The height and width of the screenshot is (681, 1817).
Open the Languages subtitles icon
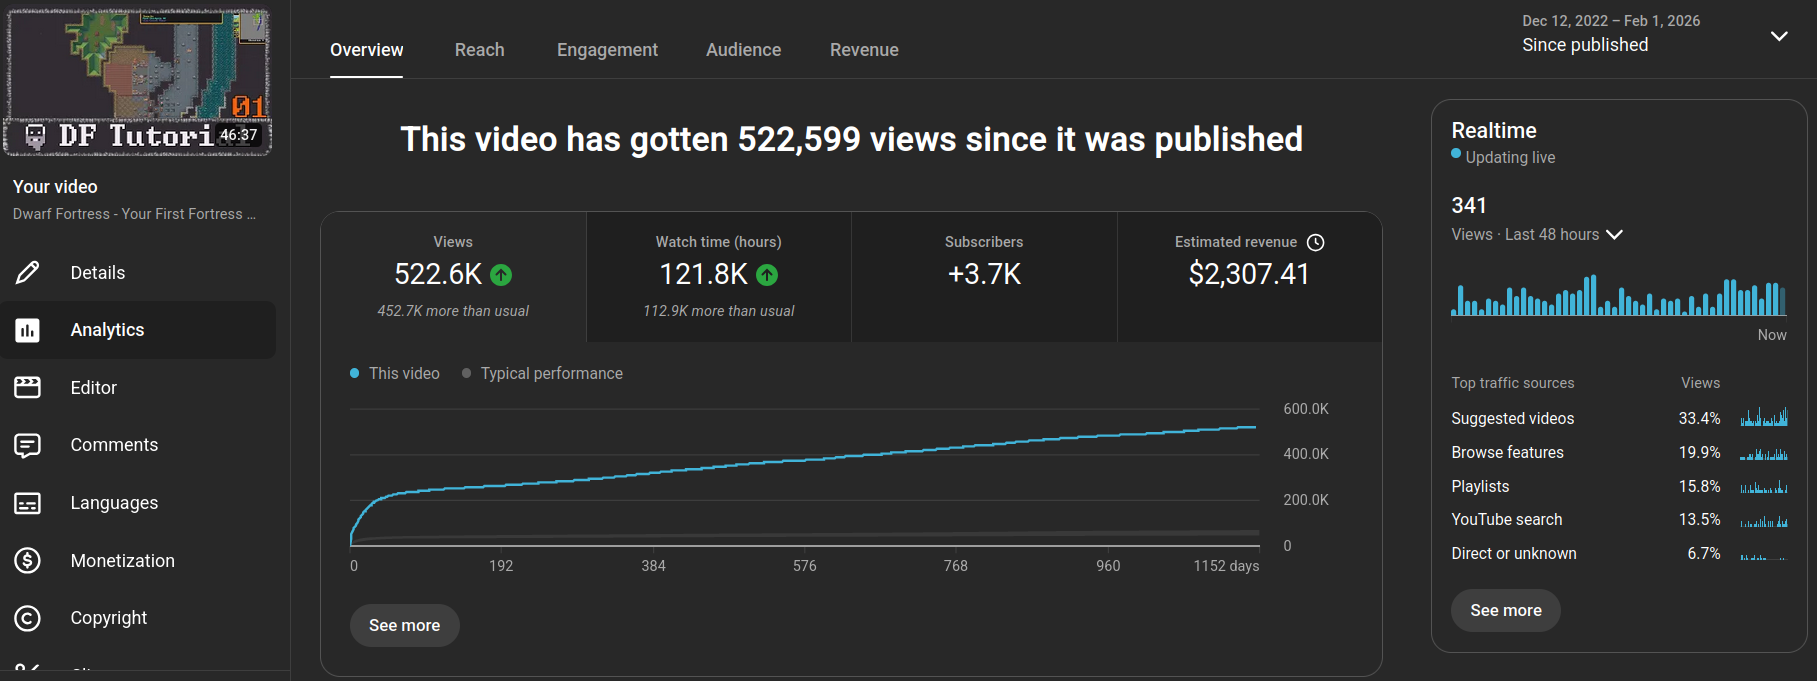[28, 503]
